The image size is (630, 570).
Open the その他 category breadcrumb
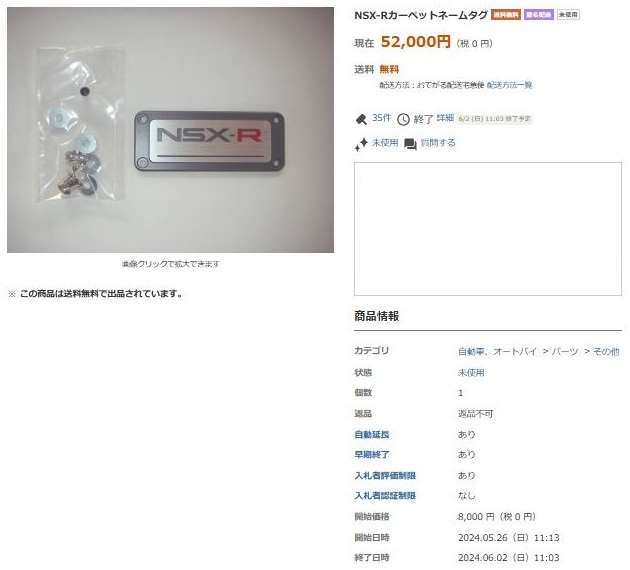pyautogui.click(x=606, y=351)
